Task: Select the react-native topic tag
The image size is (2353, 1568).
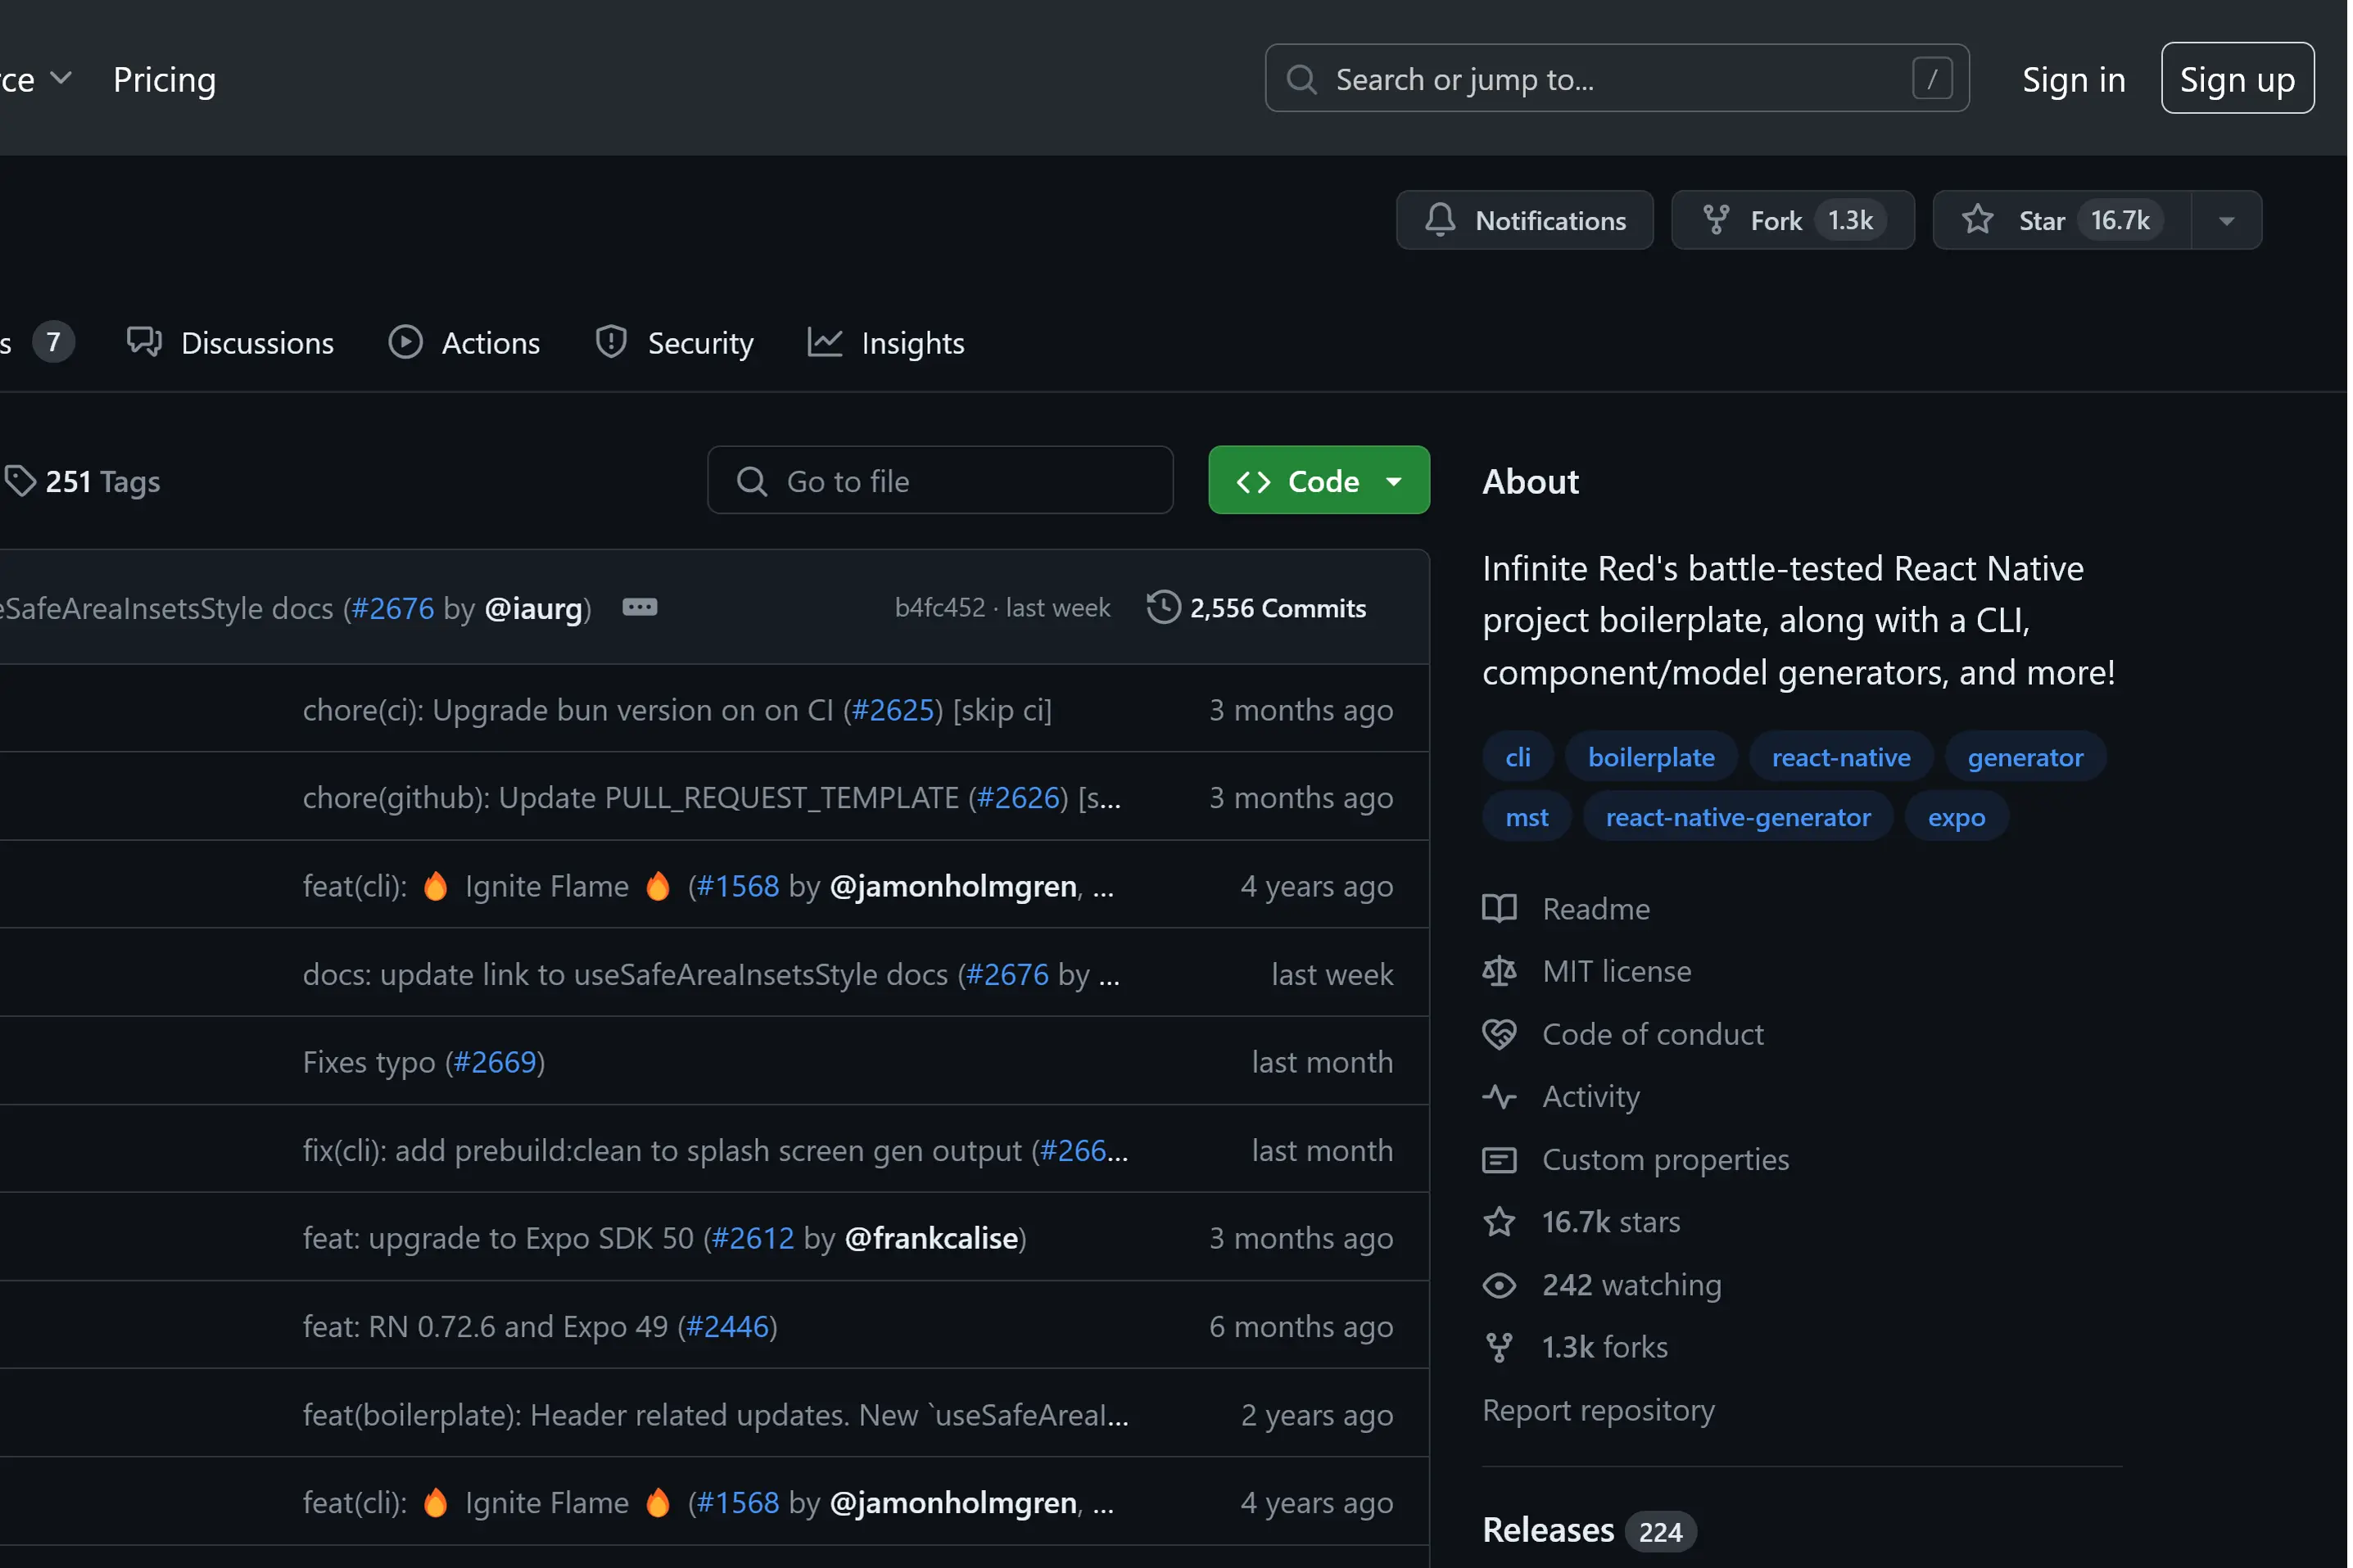Action: click(x=1840, y=757)
